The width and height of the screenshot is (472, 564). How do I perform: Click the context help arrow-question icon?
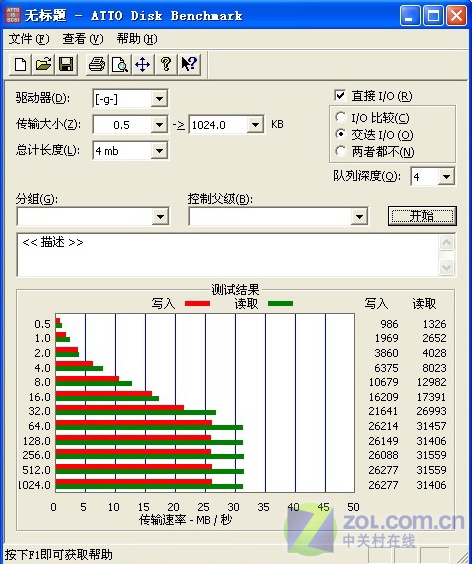click(x=189, y=65)
